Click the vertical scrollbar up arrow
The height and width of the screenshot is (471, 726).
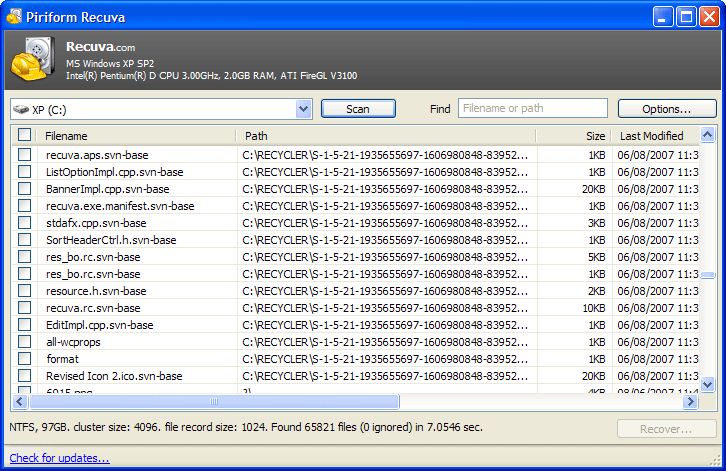[707, 135]
